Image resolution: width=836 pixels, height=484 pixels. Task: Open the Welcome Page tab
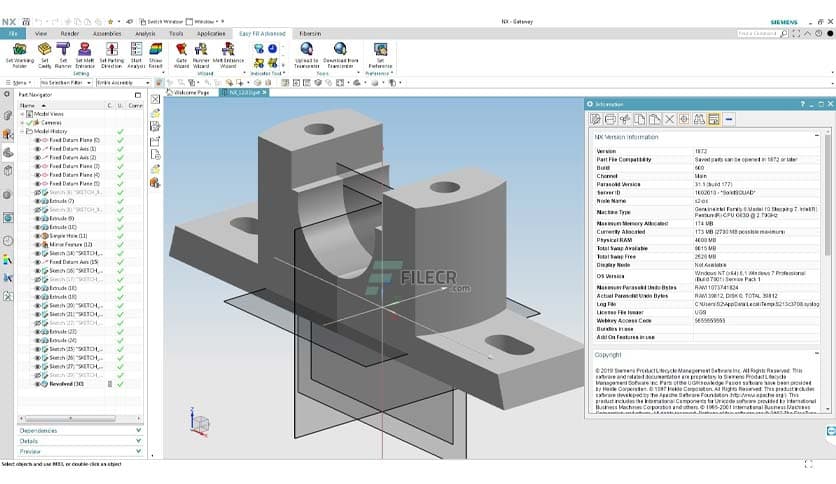pos(190,92)
